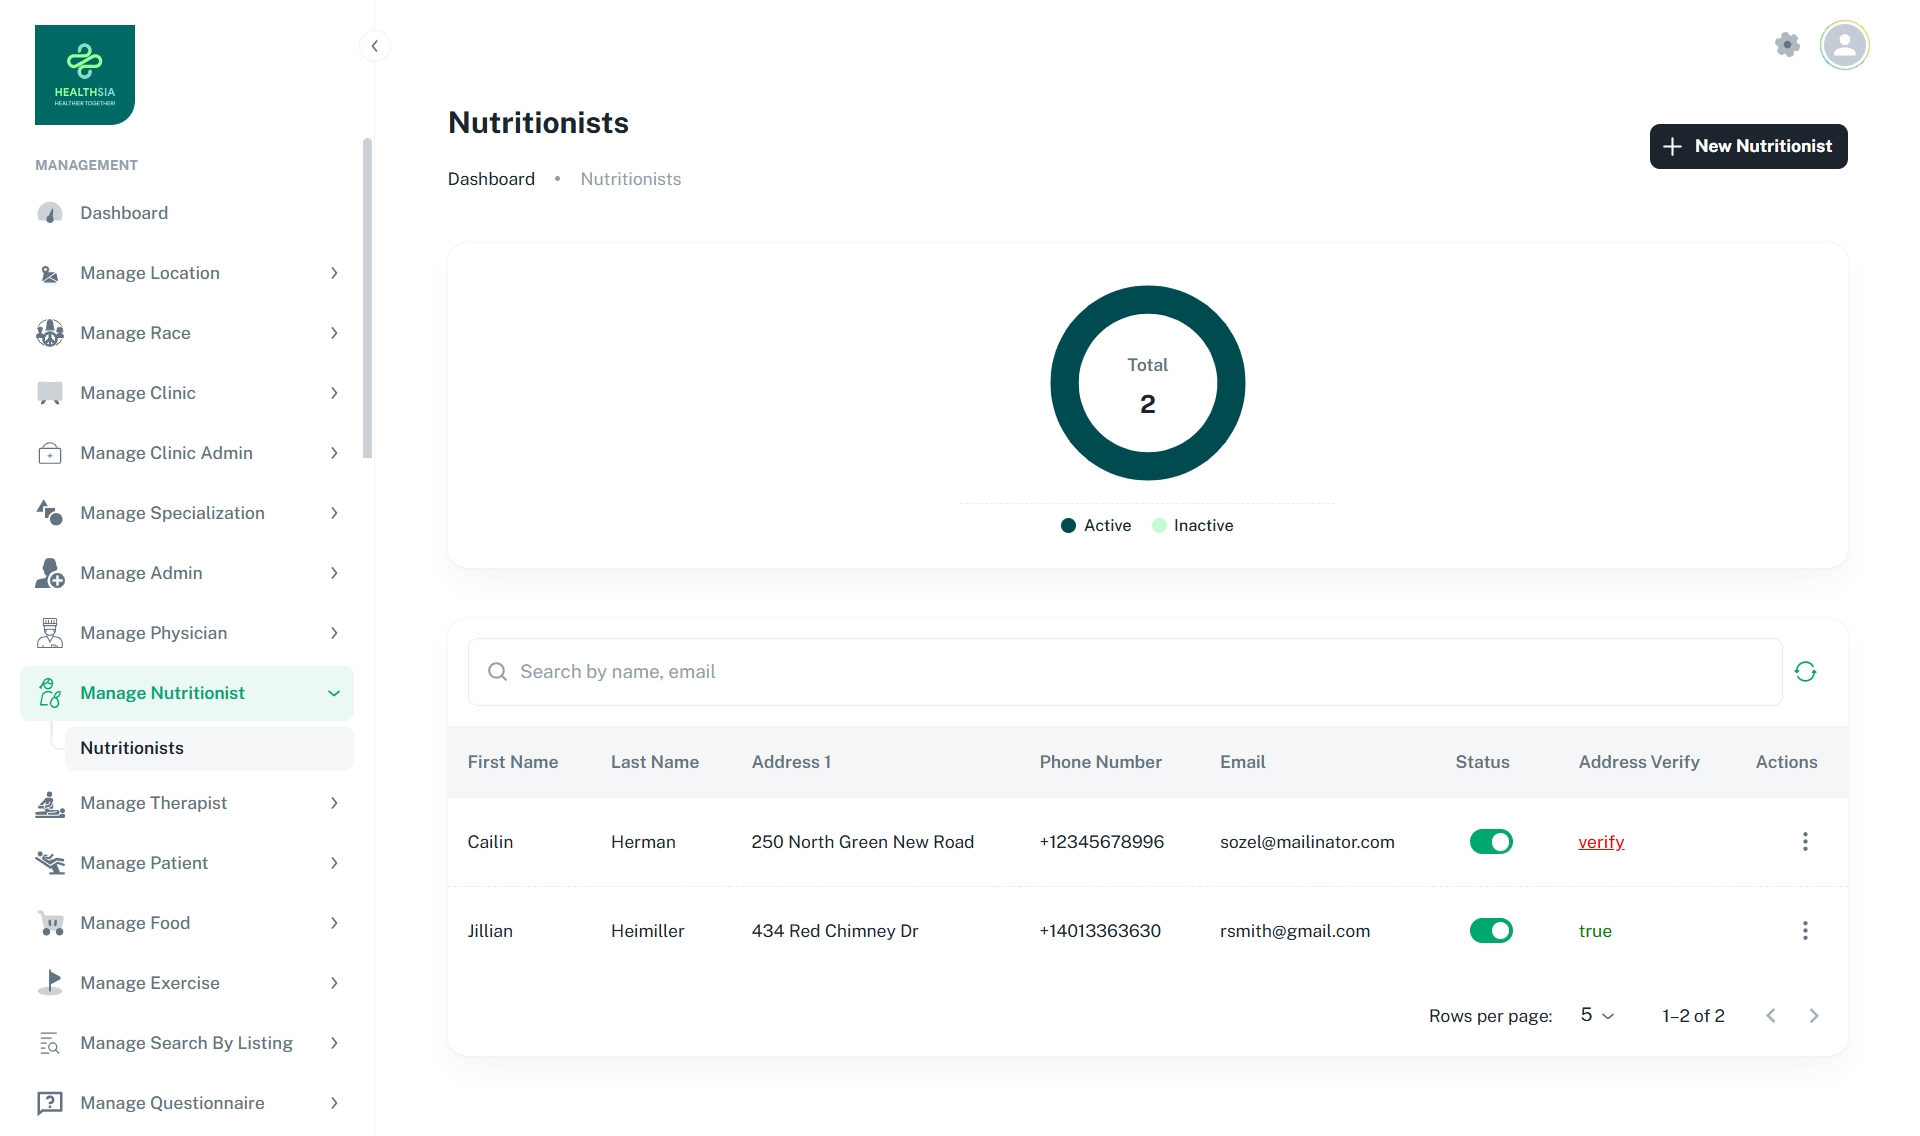1920x1136 pixels.
Task: Click the settings gear icon
Action: 1787,45
